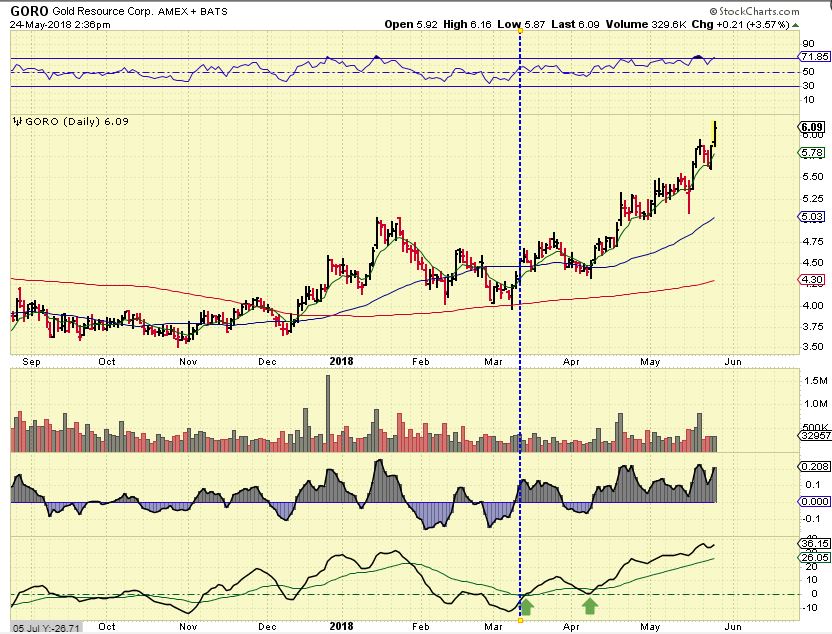This screenshot has height=634, width=832.
Task: Click the GORO (Daily) 6.09 legend label
Action: [77, 121]
